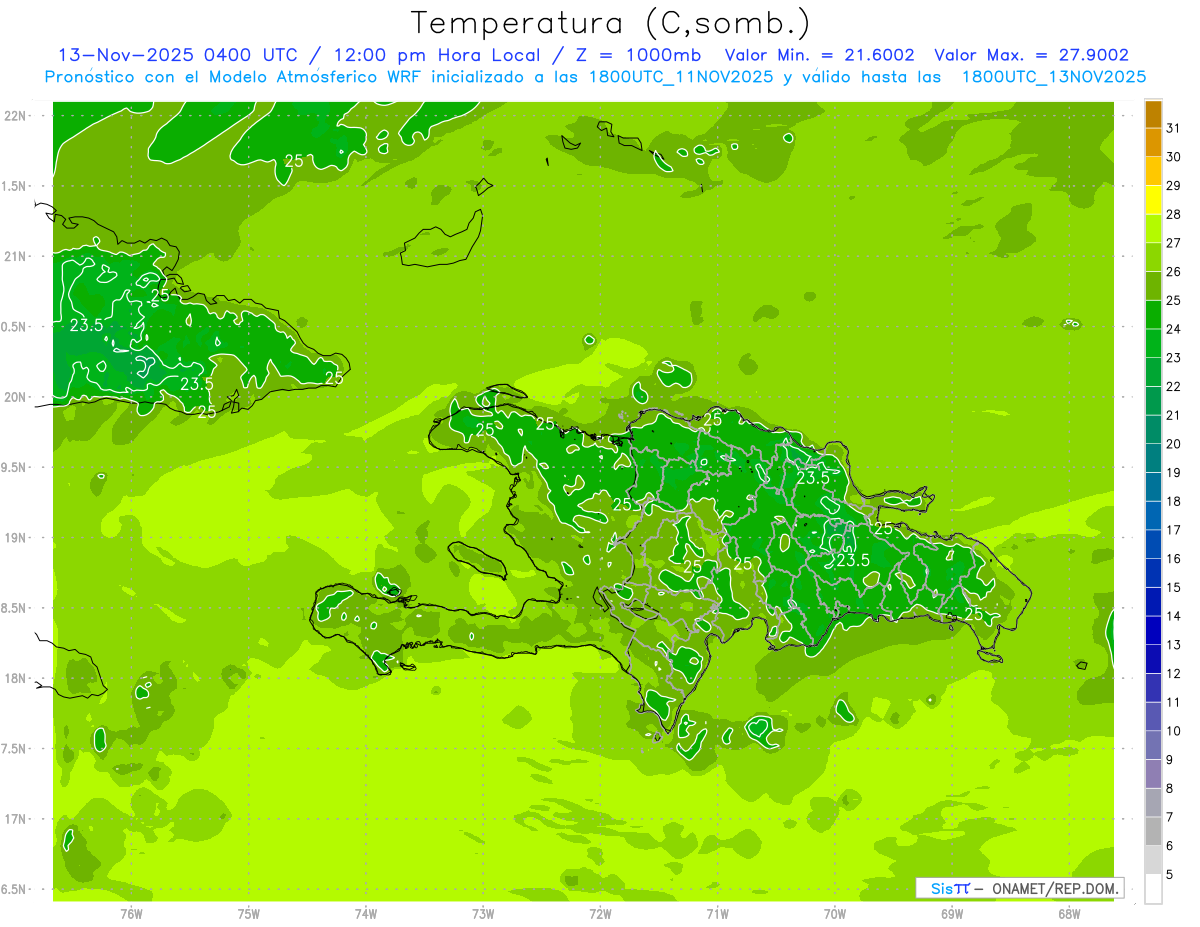The width and height of the screenshot is (1200, 927).
Task: Click longitude axis label "73W"
Action: click(483, 914)
